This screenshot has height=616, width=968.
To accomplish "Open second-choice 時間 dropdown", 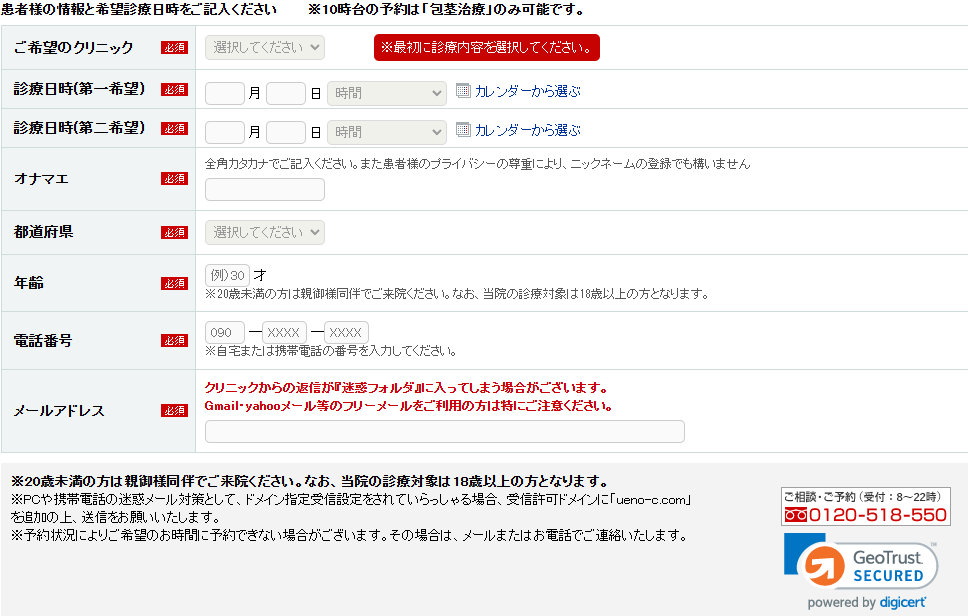I will [386, 132].
